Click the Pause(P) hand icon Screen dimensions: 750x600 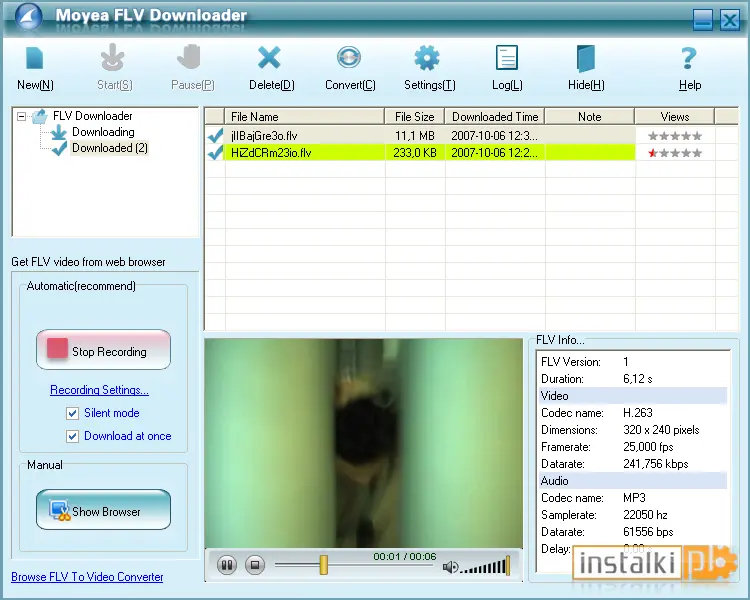(189, 57)
